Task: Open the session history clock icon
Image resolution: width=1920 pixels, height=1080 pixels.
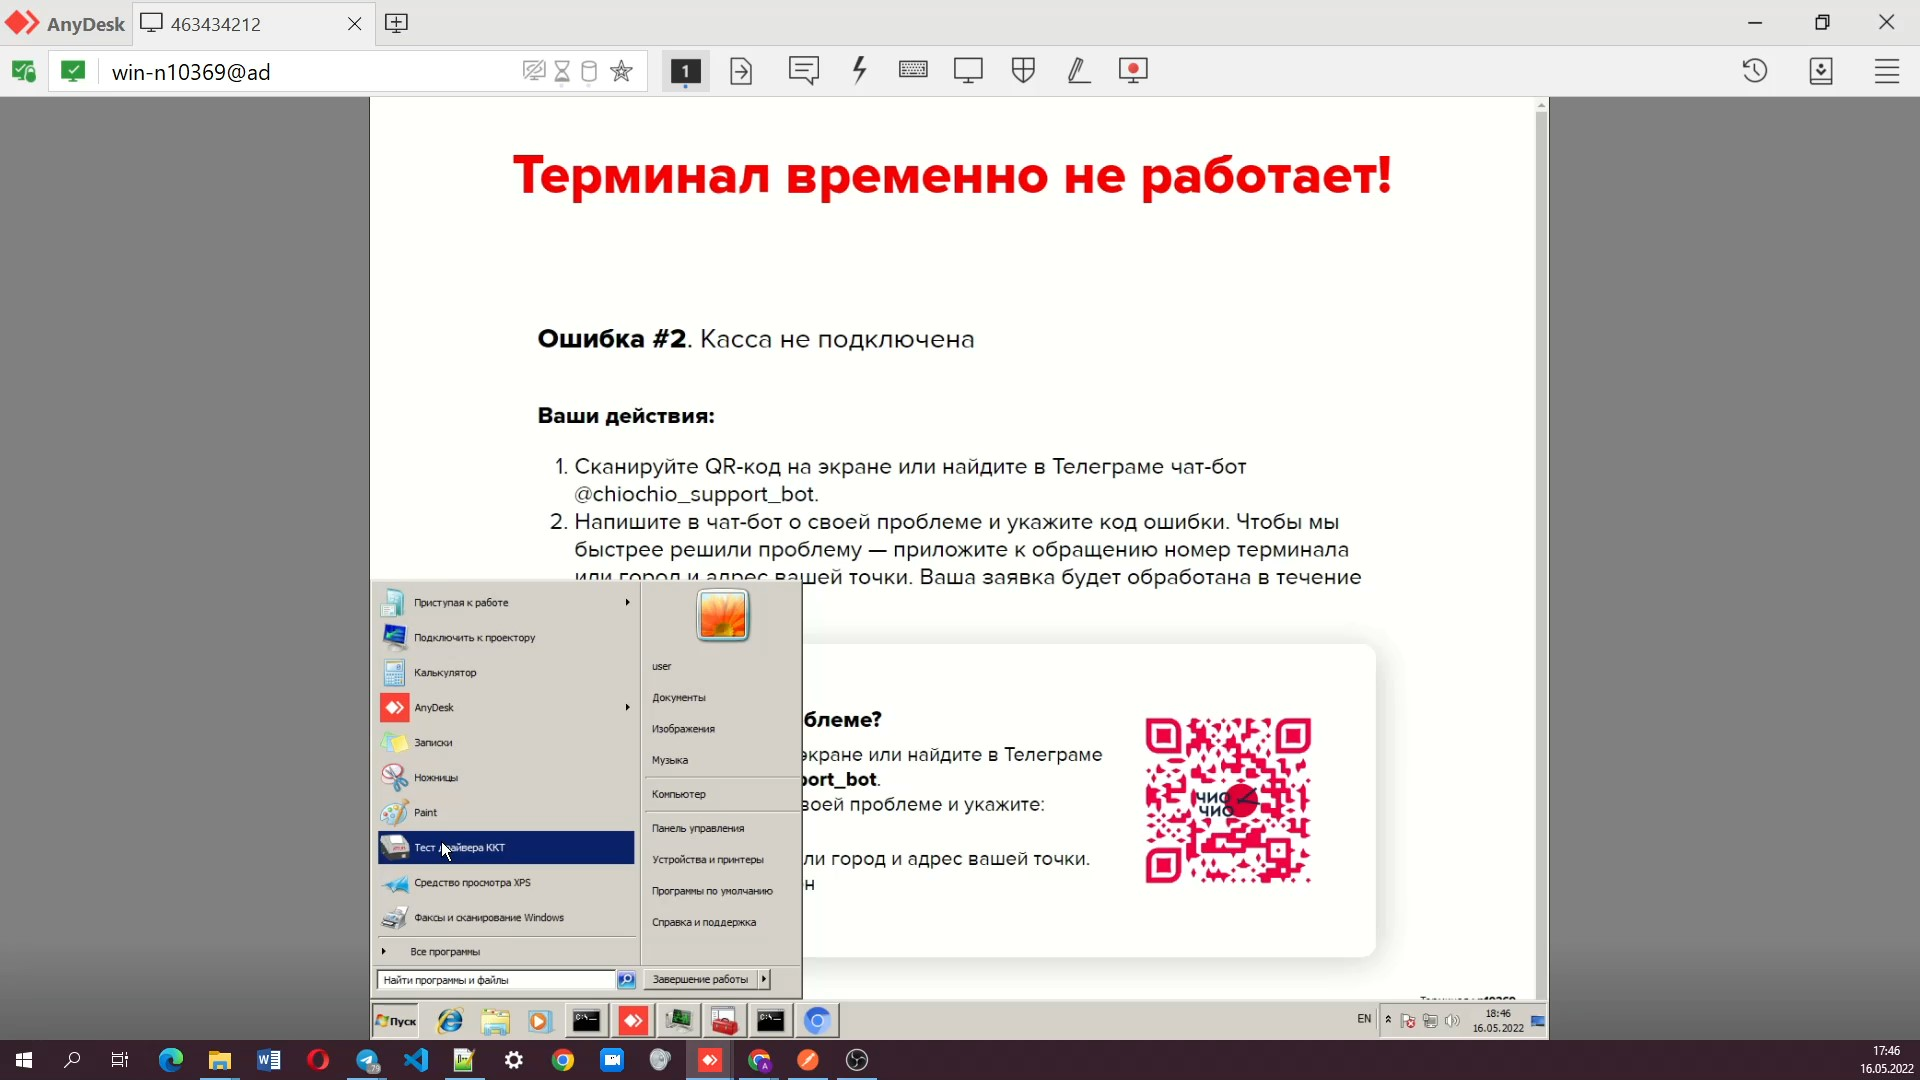Action: [1756, 70]
